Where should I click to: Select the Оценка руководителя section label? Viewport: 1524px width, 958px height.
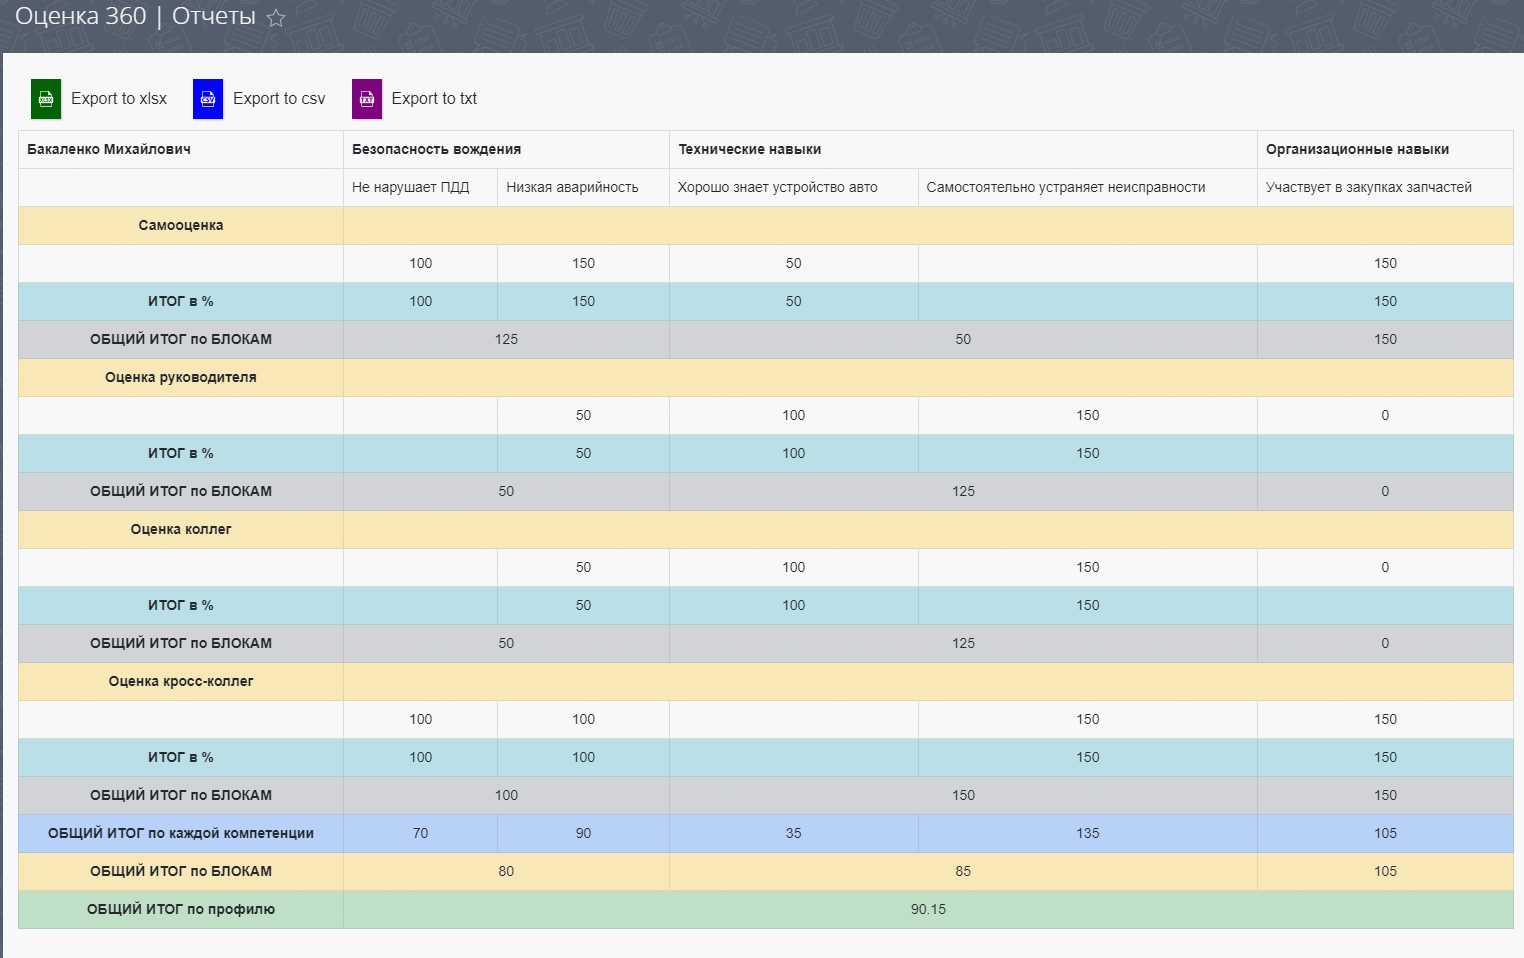point(181,377)
